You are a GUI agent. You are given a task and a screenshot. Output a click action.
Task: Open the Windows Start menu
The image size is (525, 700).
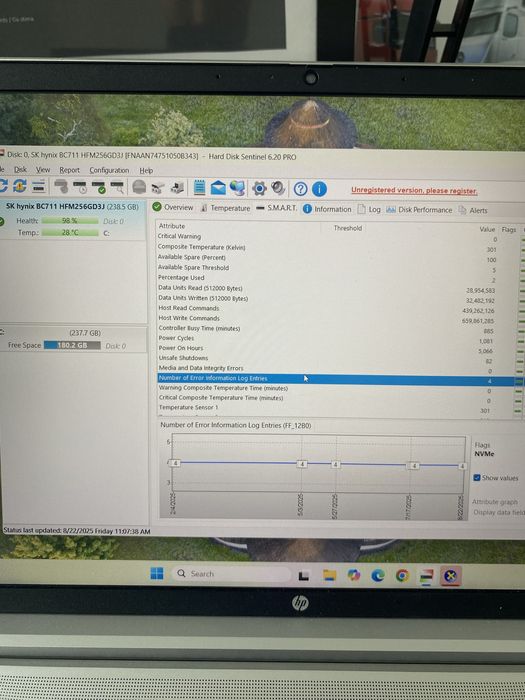pos(157,574)
